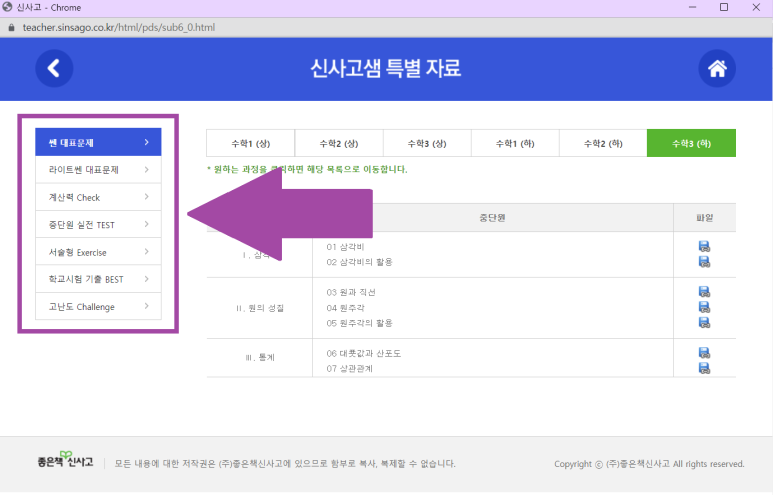
Task: Minimize the Chrome window
Action: tap(693, 7)
